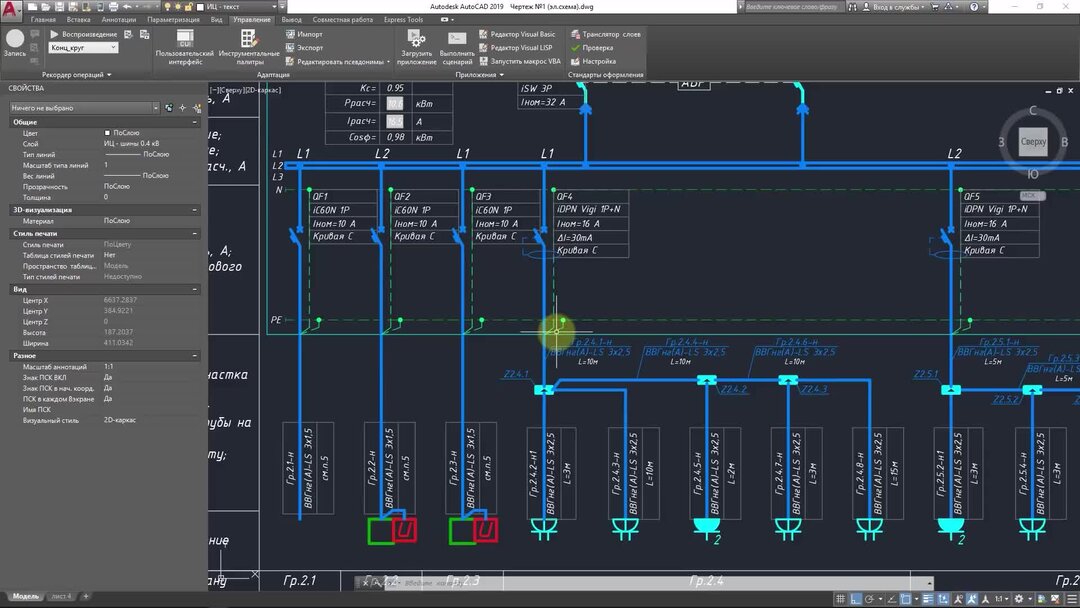Collapse the Разное properties section
This screenshot has width=1080, height=608.
(195, 356)
